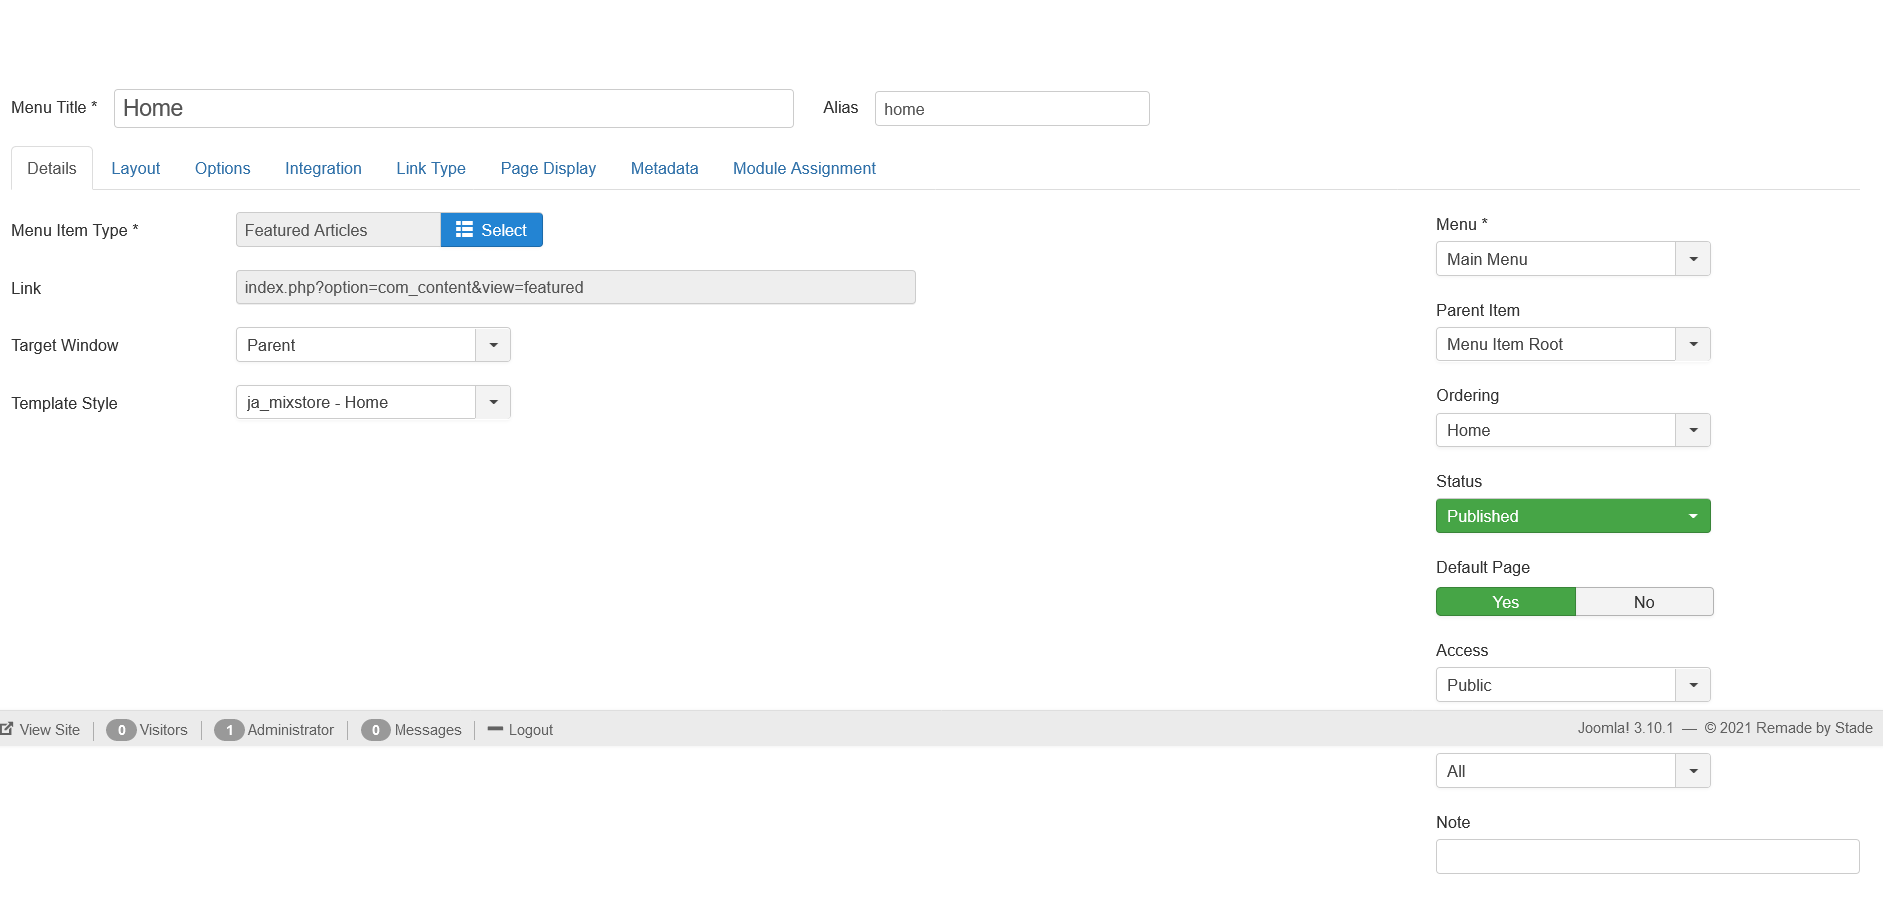Screen dimensions: 1883x898
Task: Click into the Note text field
Action: pyautogui.click(x=1646, y=857)
